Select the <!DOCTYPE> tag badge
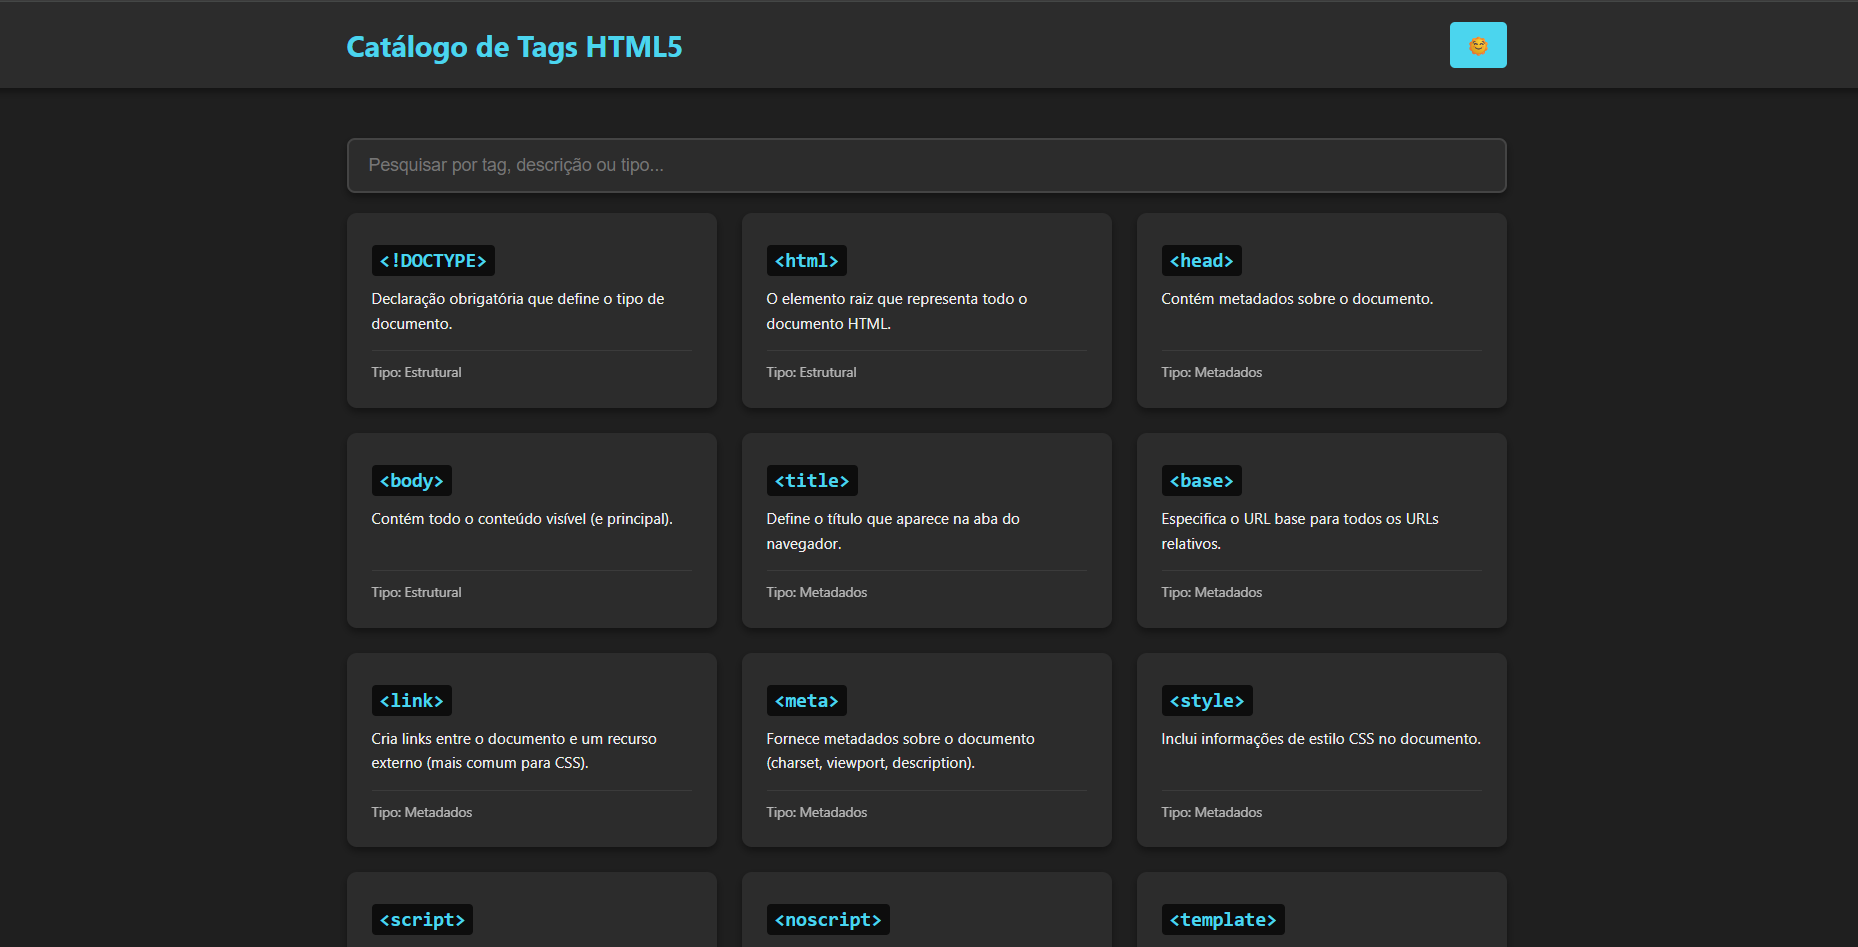Screen dimensions: 1858x947 432,260
